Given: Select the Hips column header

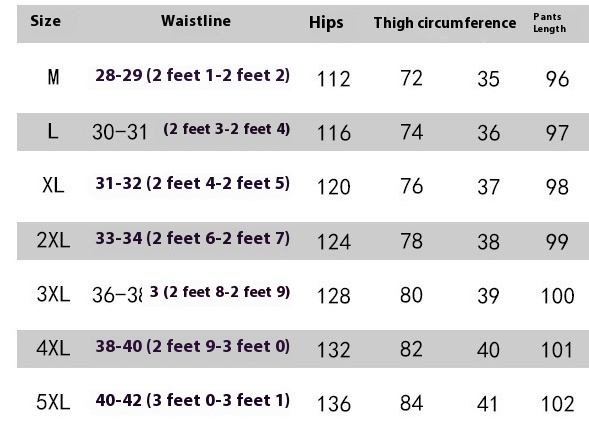Looking at the screenshot, I should [x=326, y=23].
